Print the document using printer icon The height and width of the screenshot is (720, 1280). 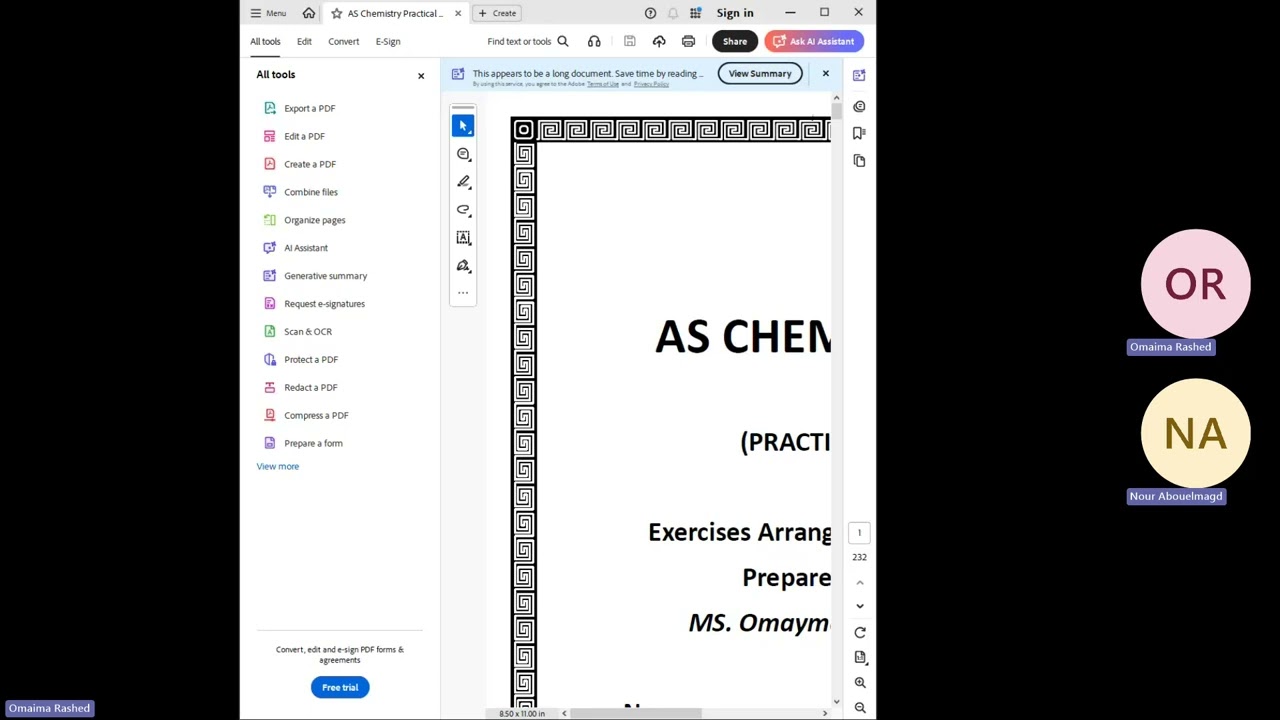688,41
